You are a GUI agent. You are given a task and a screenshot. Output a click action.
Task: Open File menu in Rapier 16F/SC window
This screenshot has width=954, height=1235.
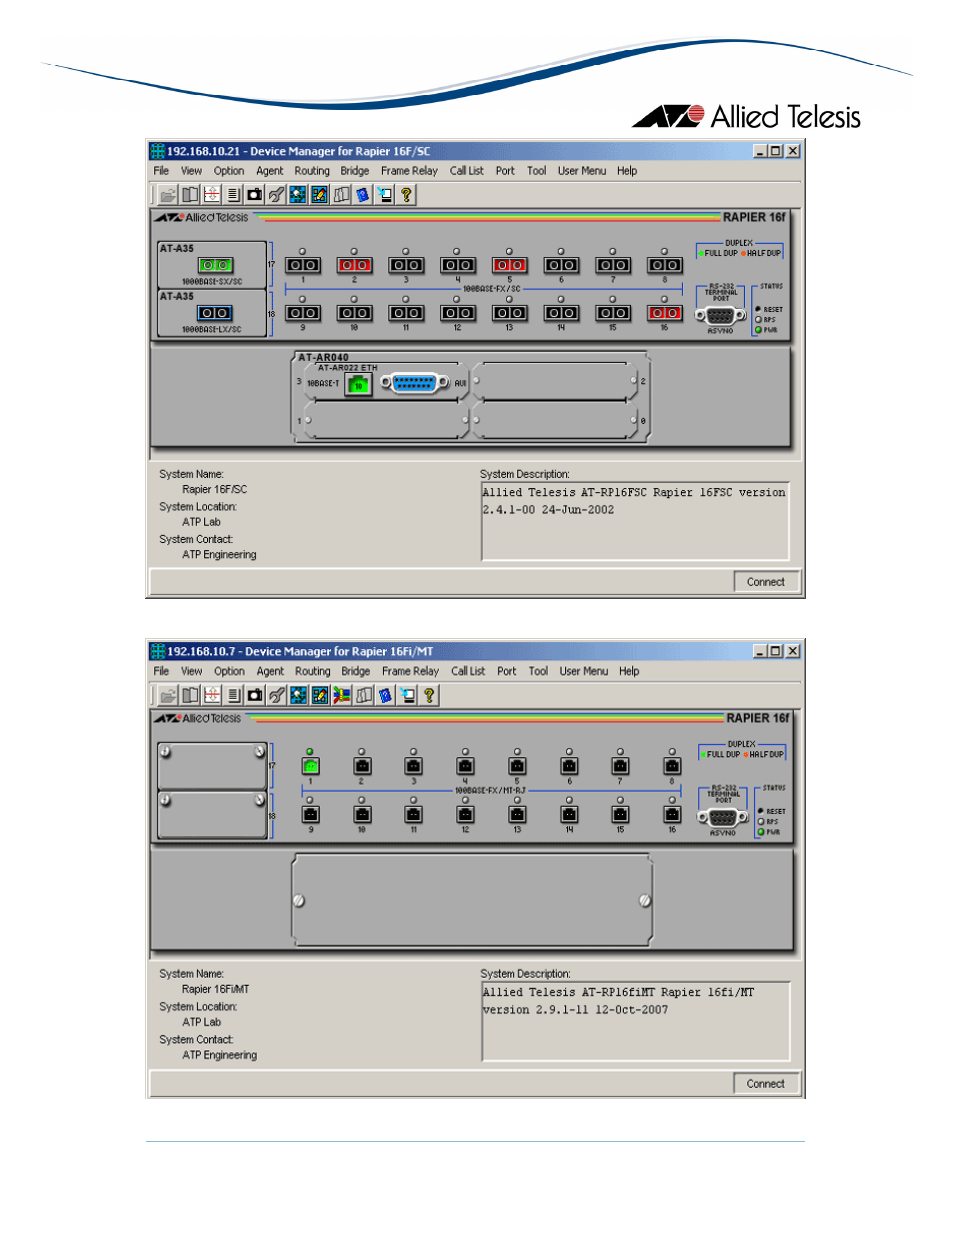[x=161, y=171]
